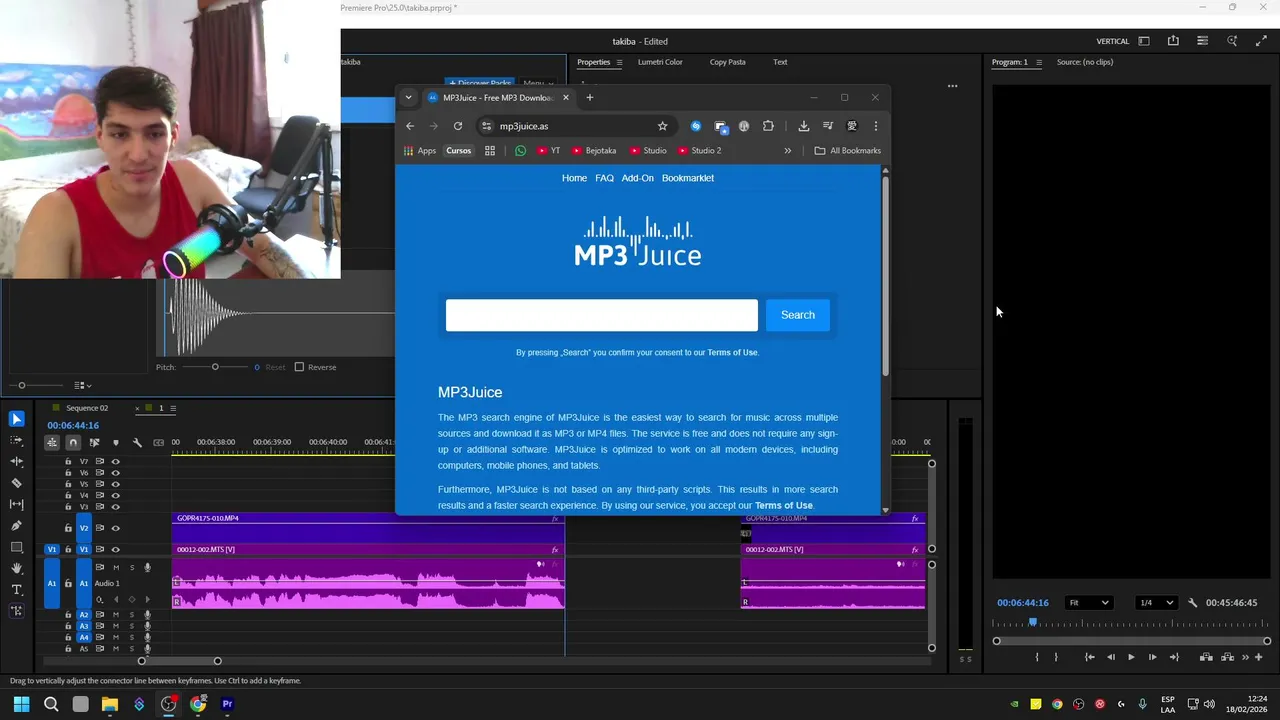Switch to the Source: (no clips) tab
The width and height of the screenshot is (1280, 720).
tap(1085, 62)
